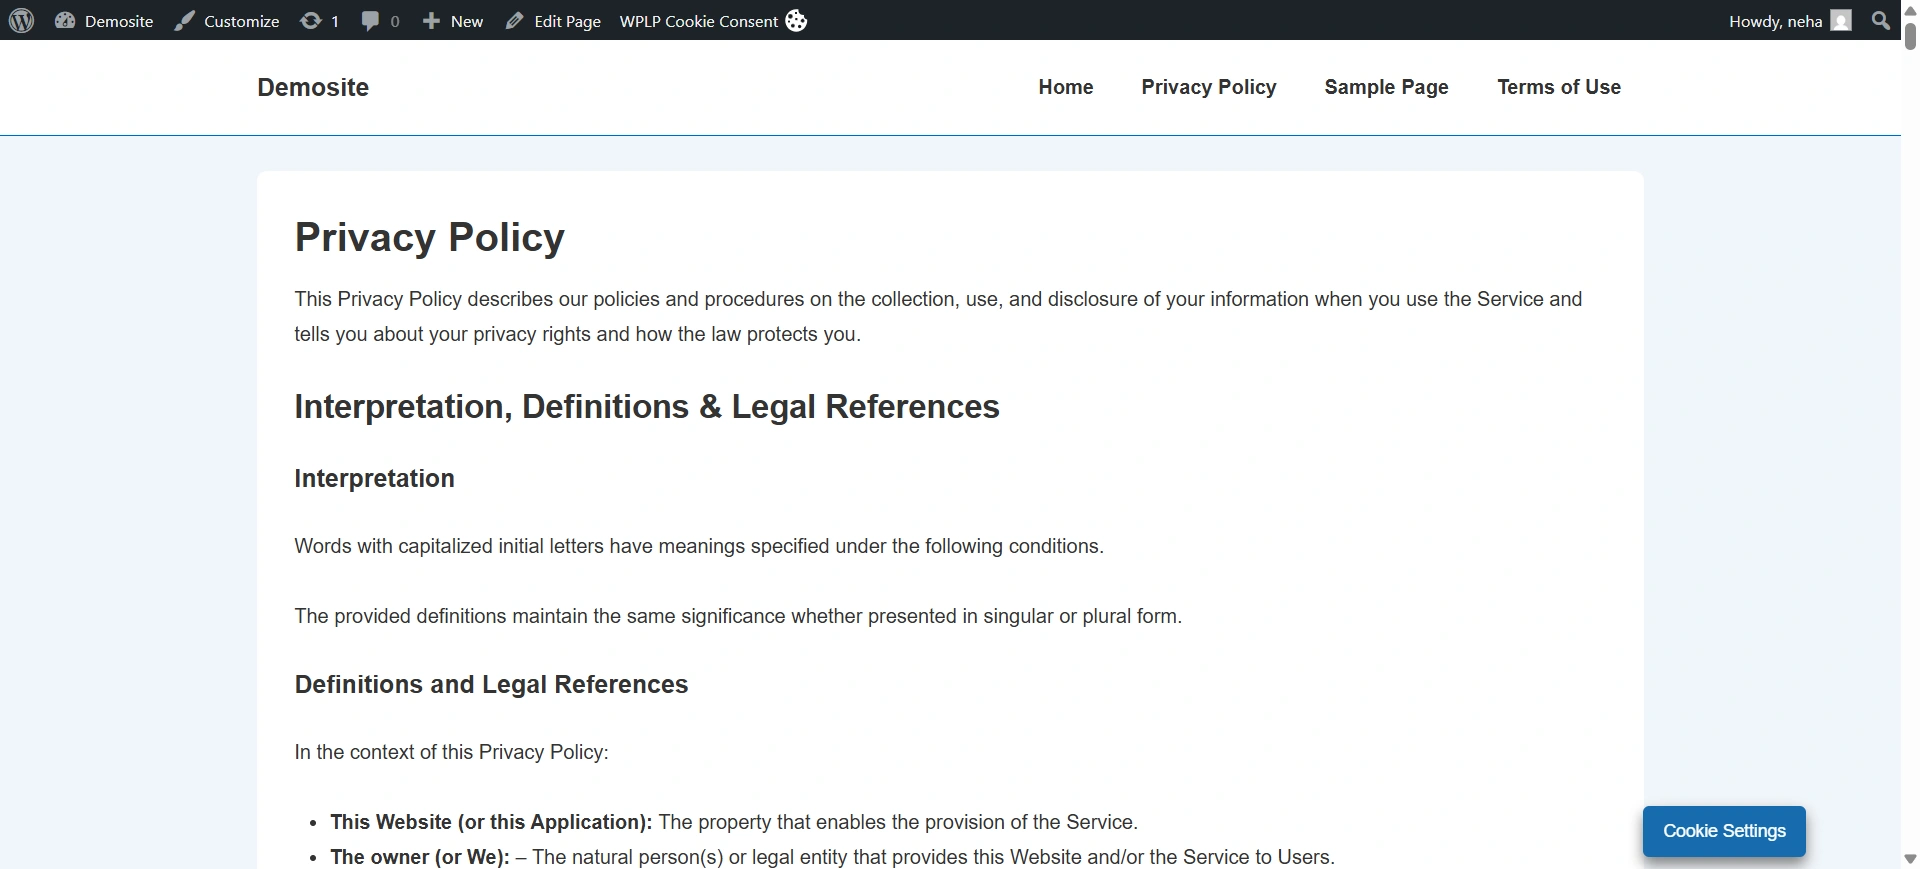The image size is (1920, 869).
Task: Click the Definitions and Legal References subheading
Action: pos(491,684)
